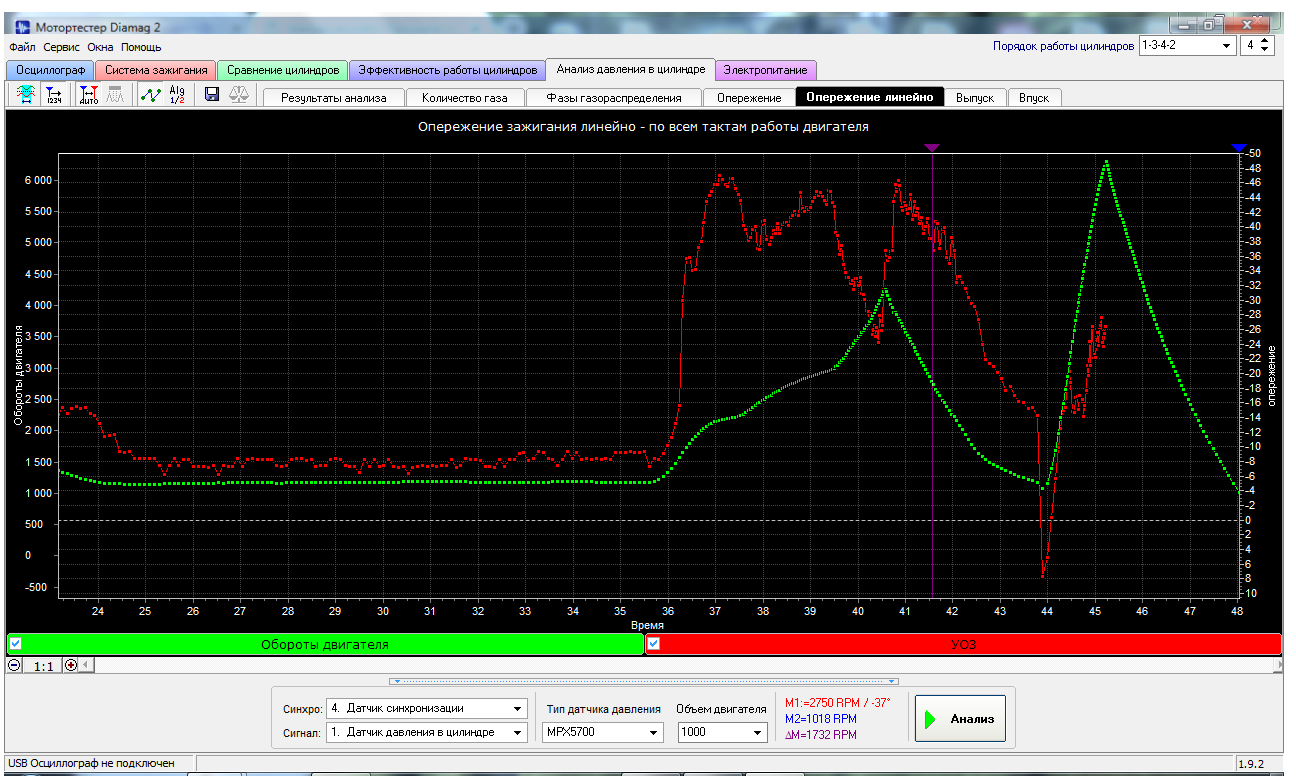Toggle the red УОЗ legend bar
The height and width of the screenshot is (776, 1296).
(x=964, y=644)
